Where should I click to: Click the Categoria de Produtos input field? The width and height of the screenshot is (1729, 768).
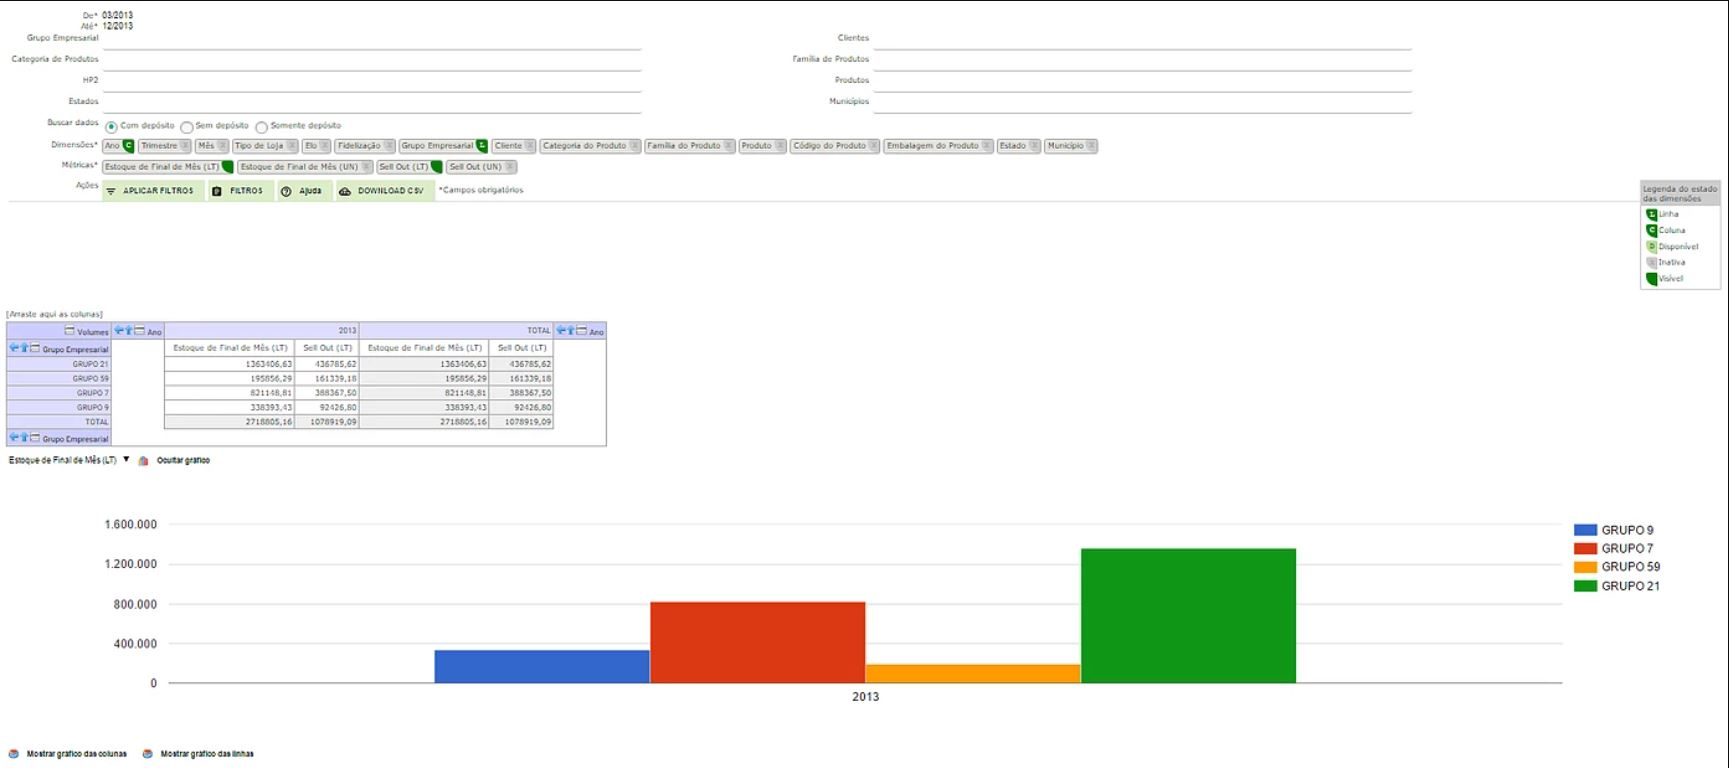pyautogui.click(x=372, y=60)
